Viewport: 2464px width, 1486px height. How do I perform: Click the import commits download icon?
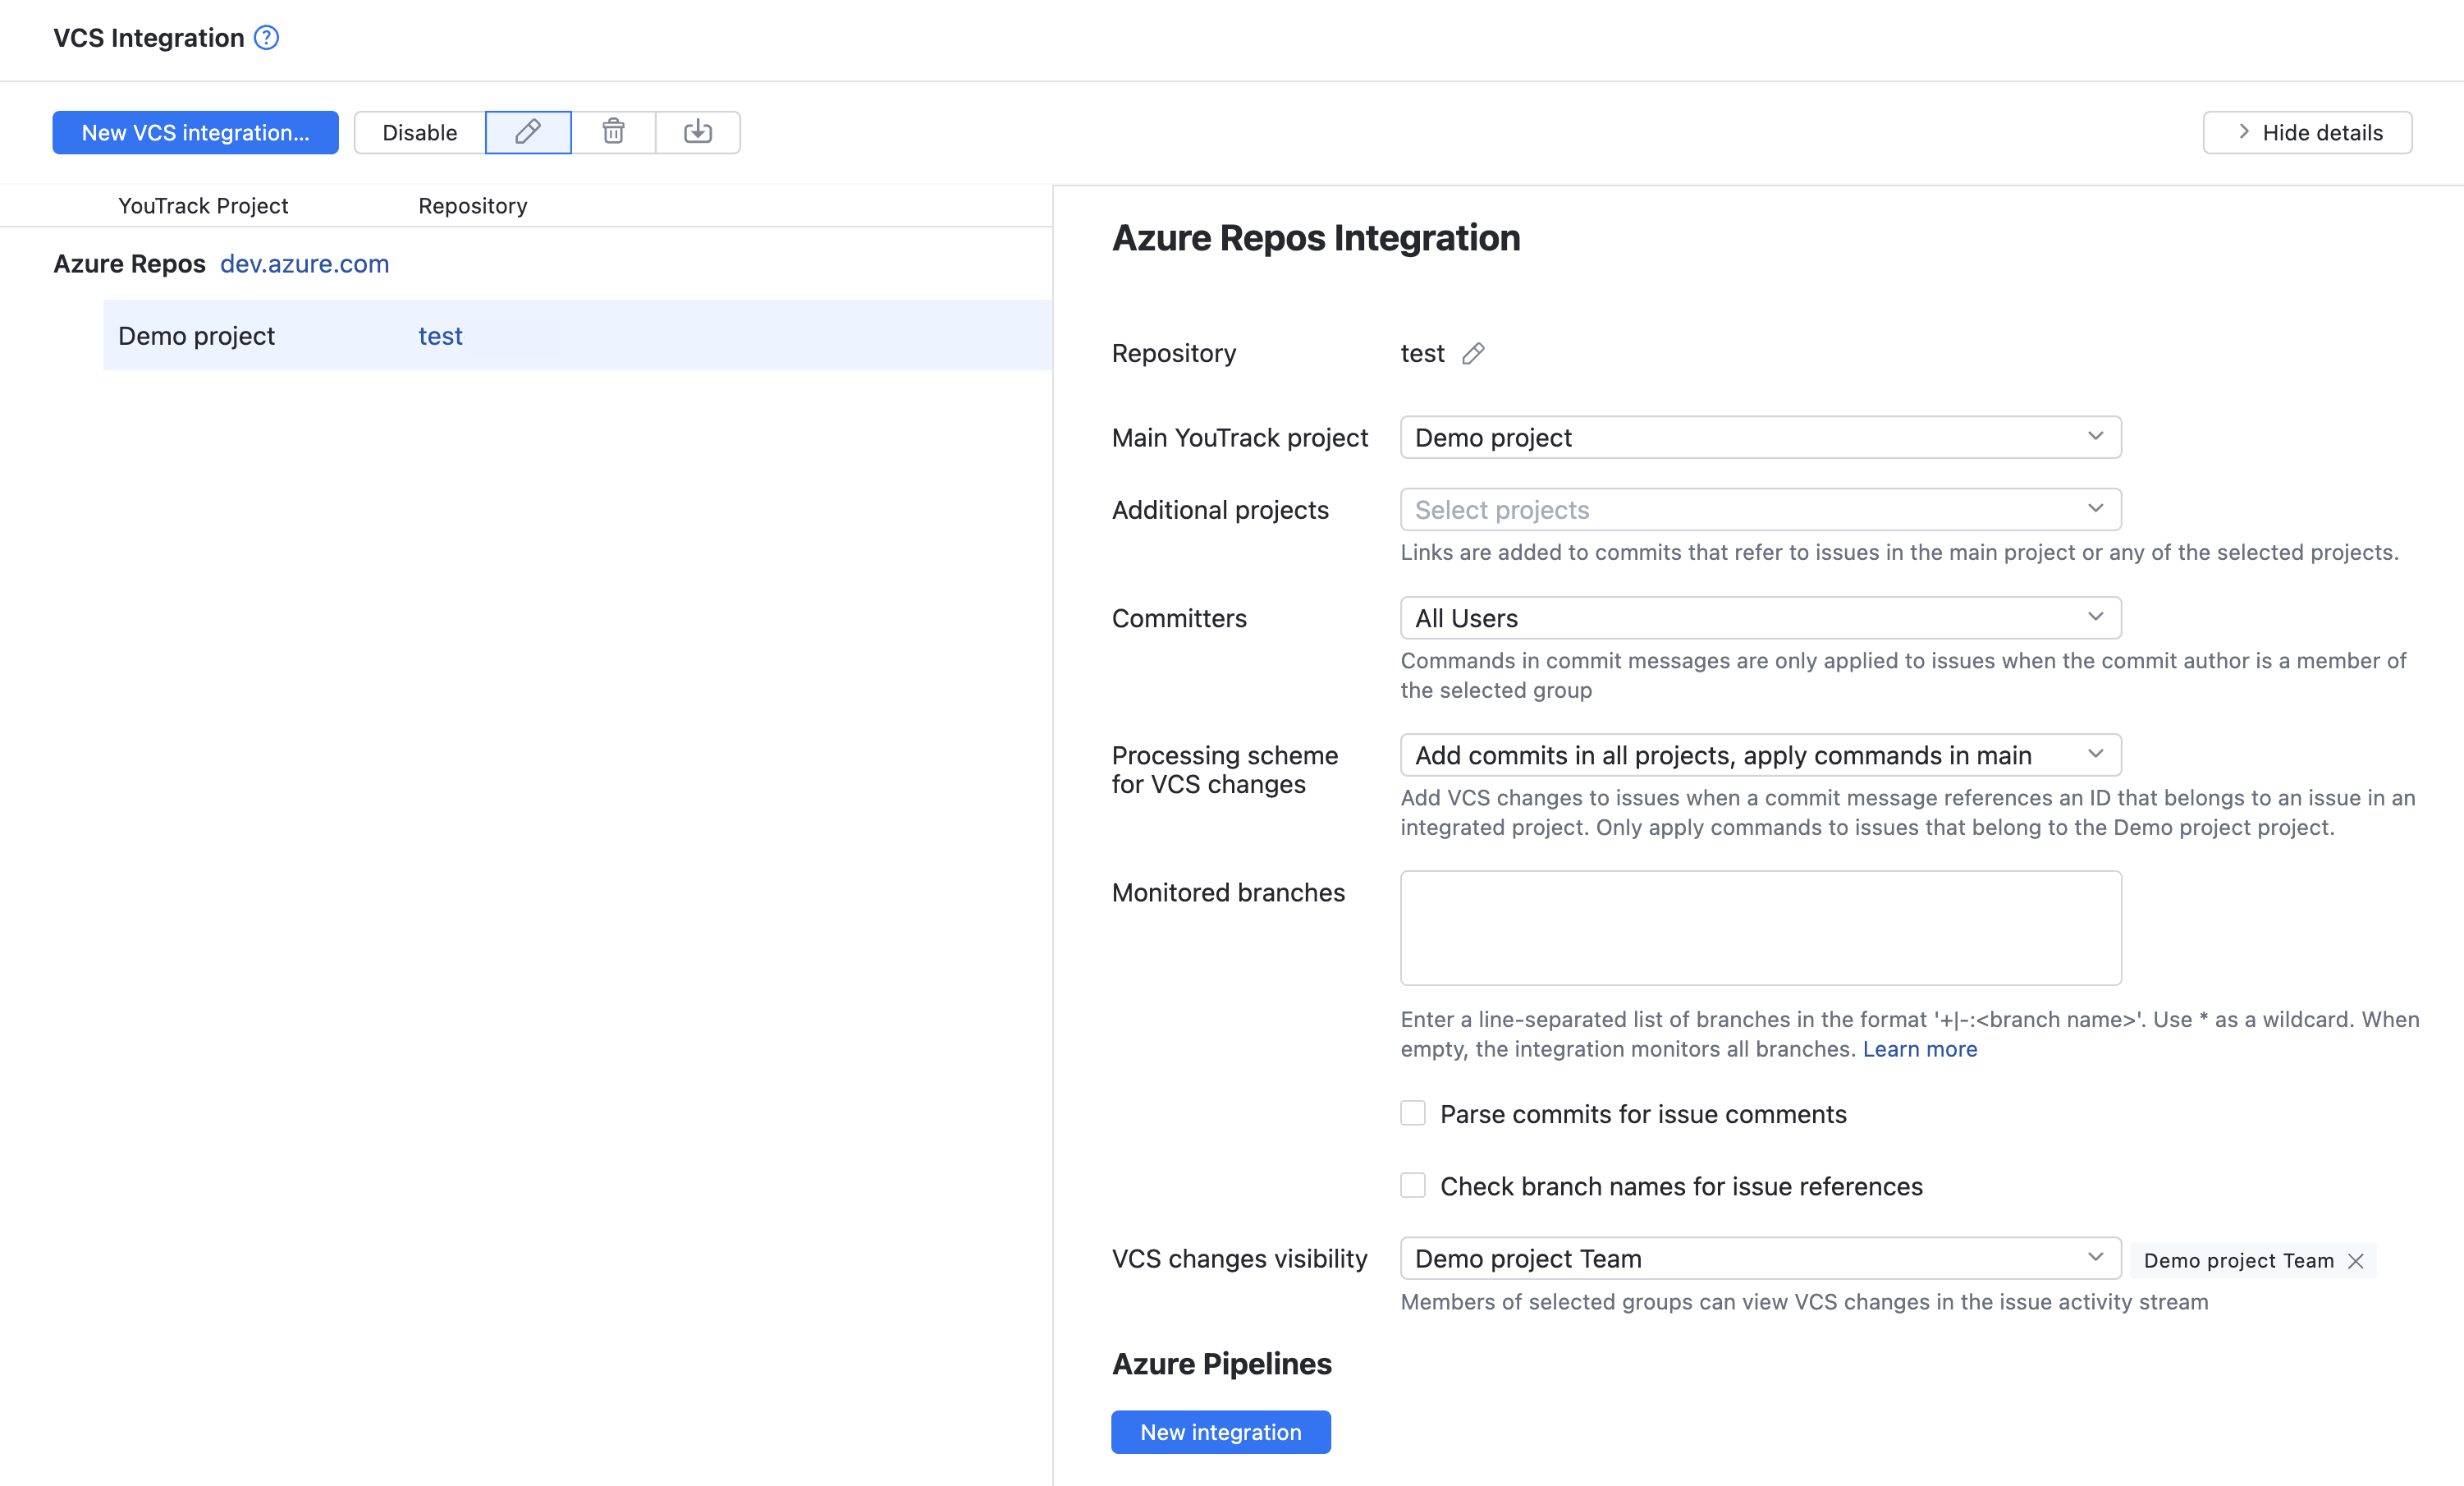coord(698,132)
